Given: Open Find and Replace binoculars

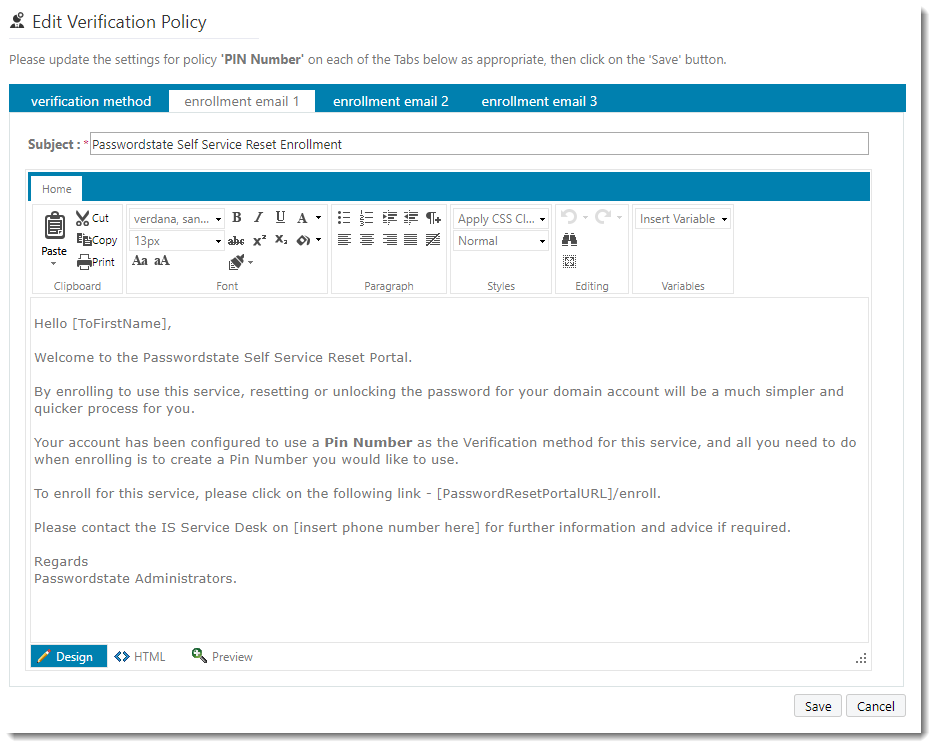Looking at the screenshot, I should tap(569, 240).
